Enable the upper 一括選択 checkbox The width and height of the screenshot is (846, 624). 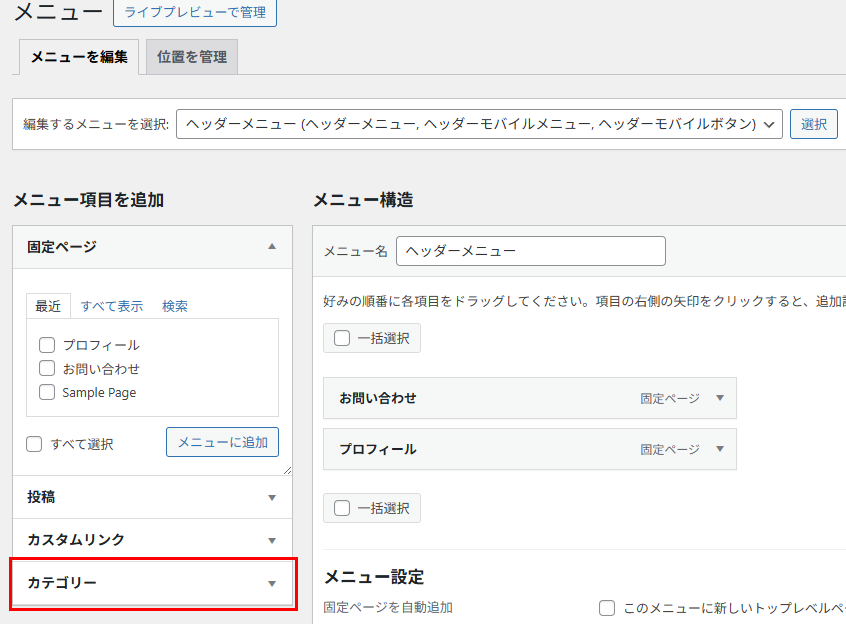(342, 338)
